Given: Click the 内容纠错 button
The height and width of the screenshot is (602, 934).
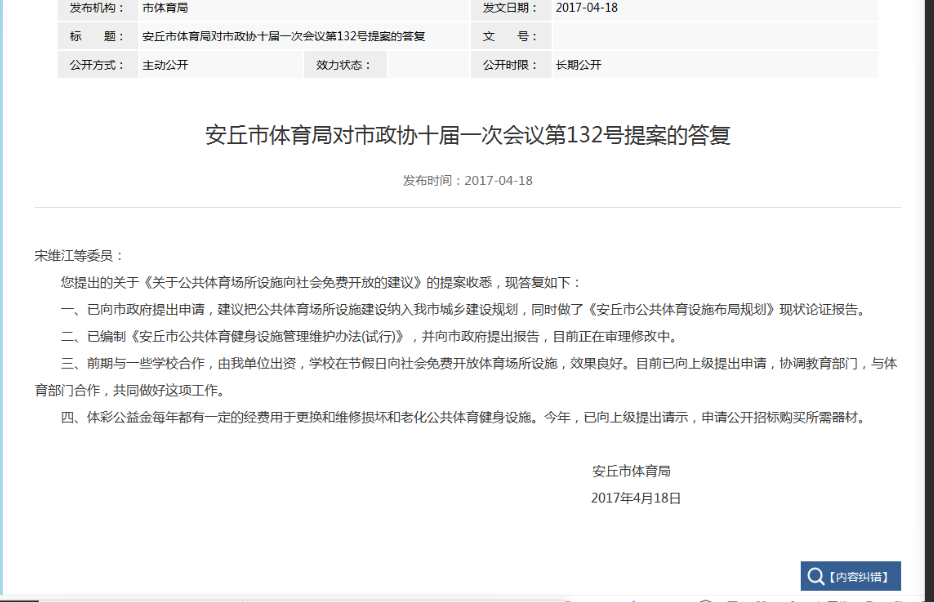Looking at the screenshot, I should tap(850, 576).
